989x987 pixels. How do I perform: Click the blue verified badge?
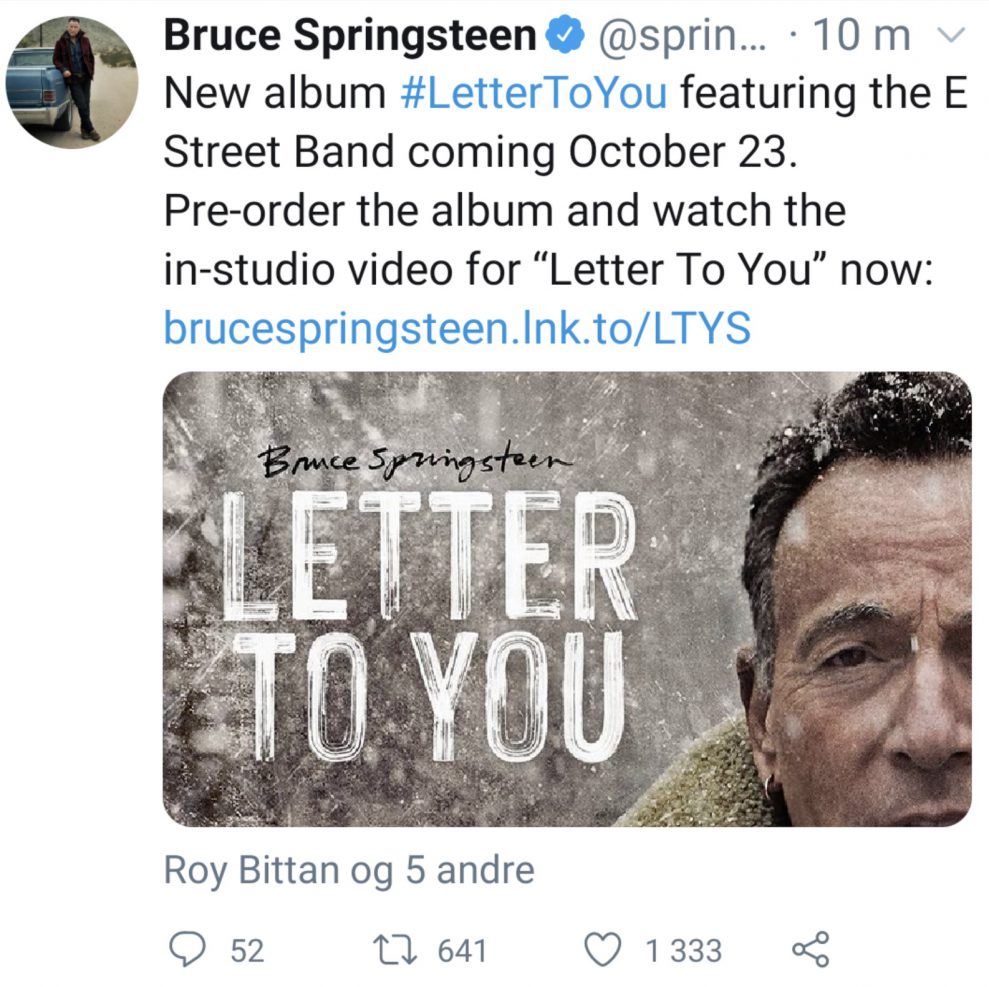pos(567,37)
